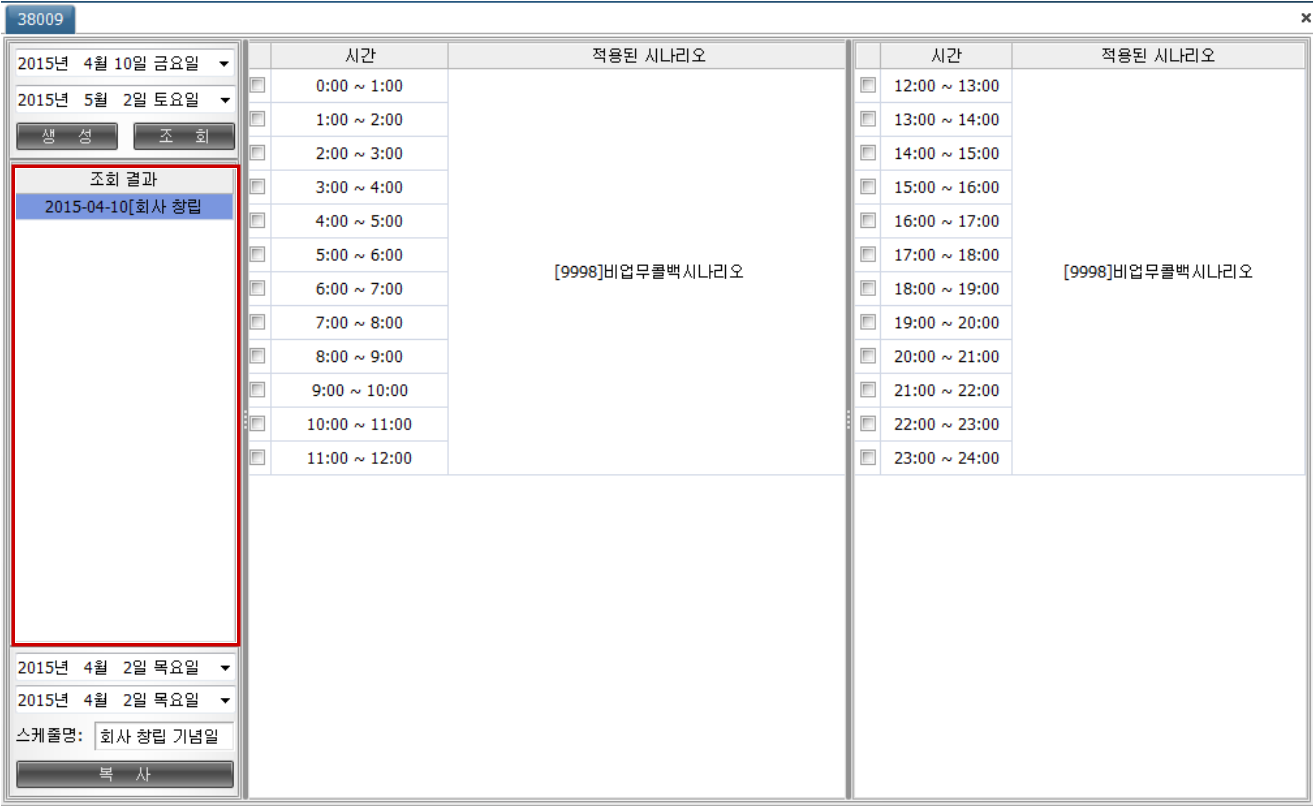Tick the 4:00 ~ 5:00 checkbox

pos(257,221)
